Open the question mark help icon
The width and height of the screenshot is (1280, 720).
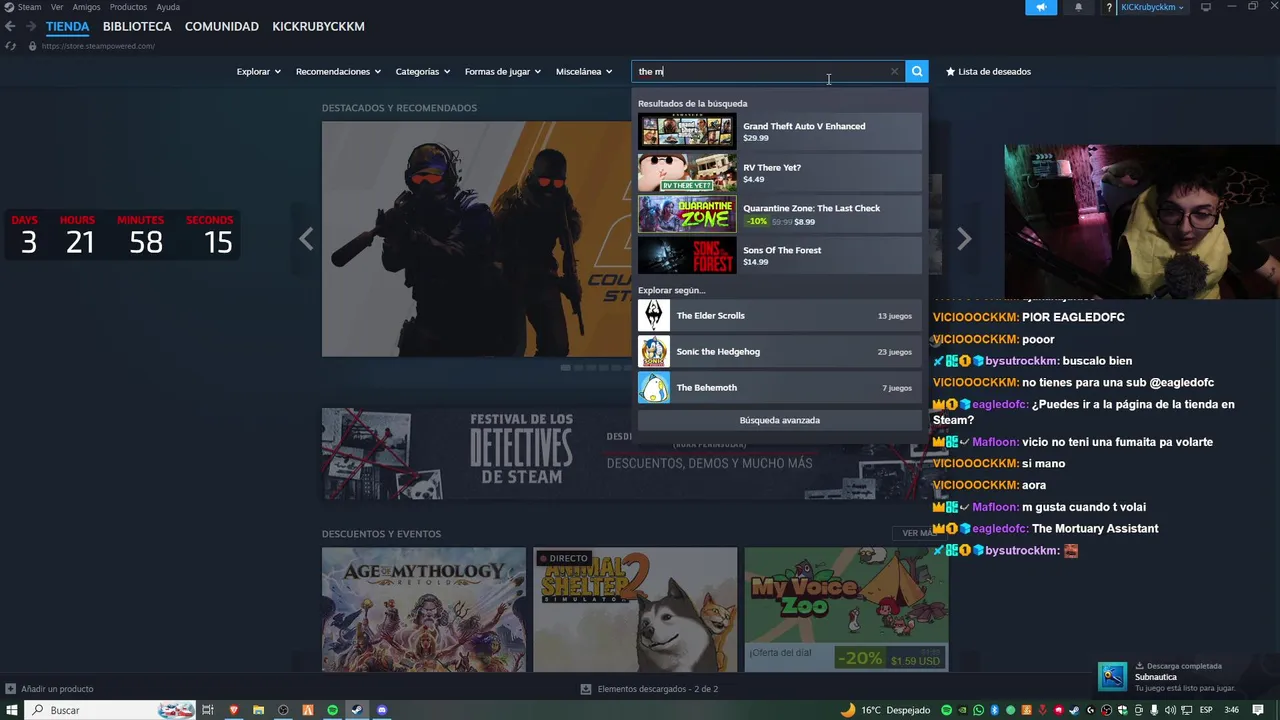(x=1109, y=7)
